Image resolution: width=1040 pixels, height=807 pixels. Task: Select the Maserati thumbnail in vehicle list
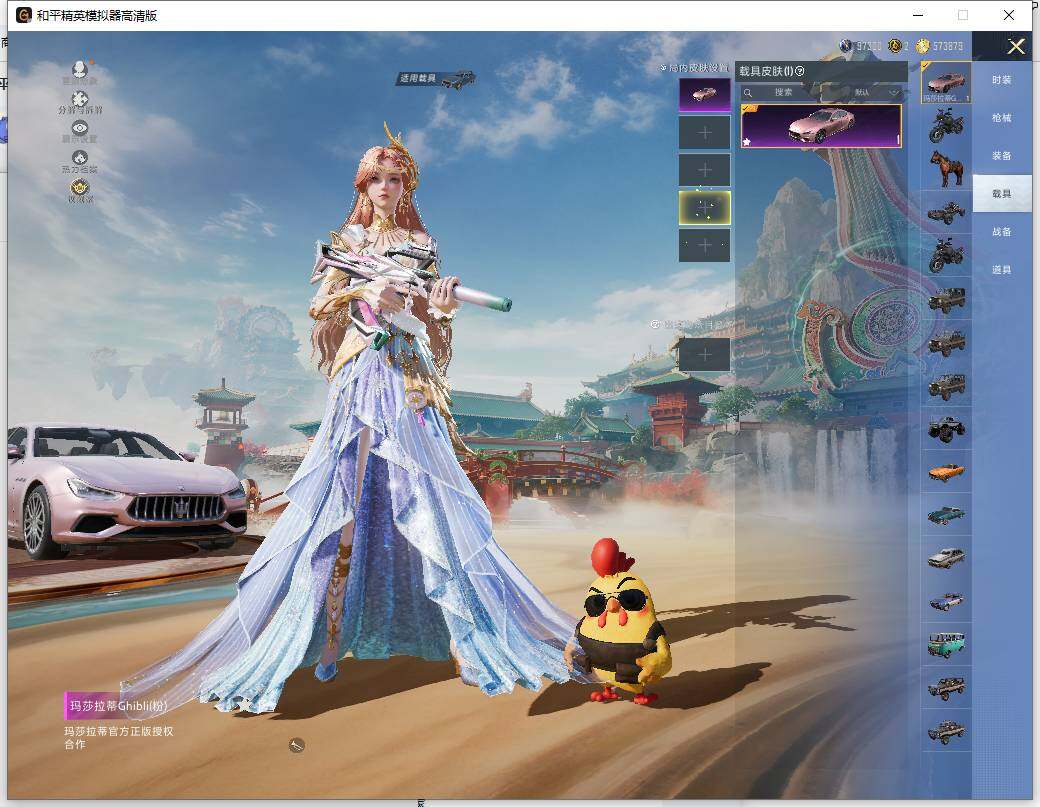[946, 84]
